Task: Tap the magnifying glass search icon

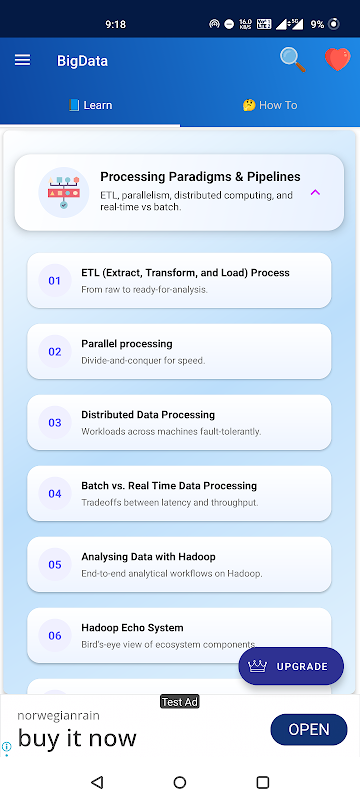Action: point(293,60)
